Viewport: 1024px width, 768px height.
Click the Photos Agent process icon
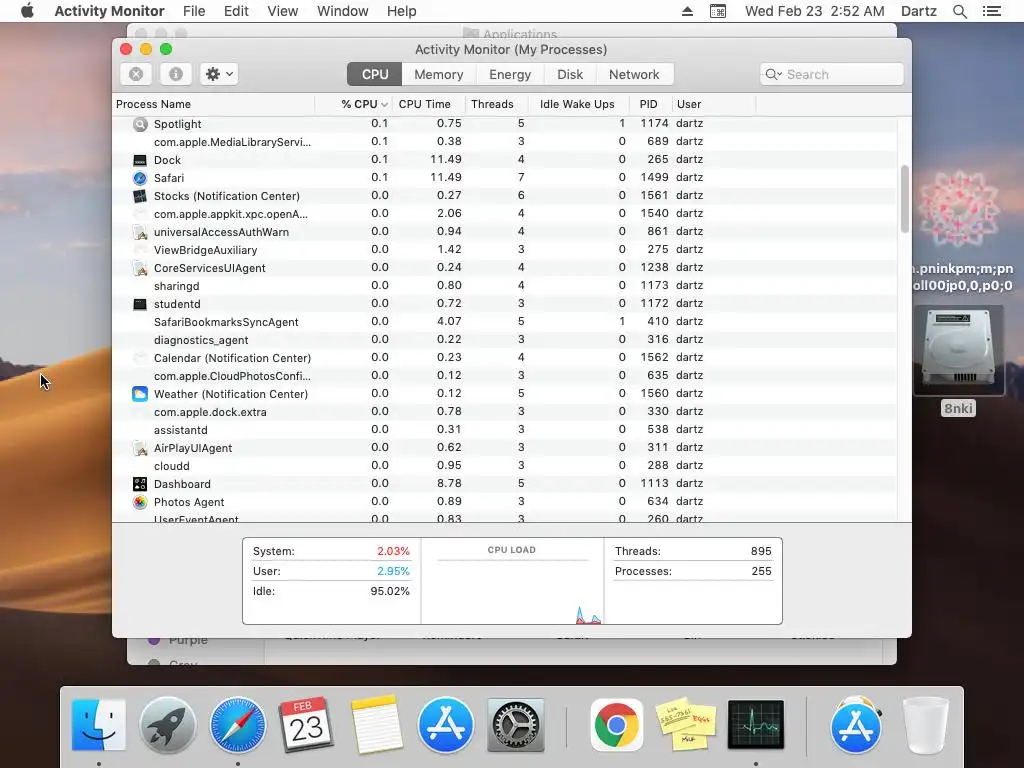(x=140, y=502)
